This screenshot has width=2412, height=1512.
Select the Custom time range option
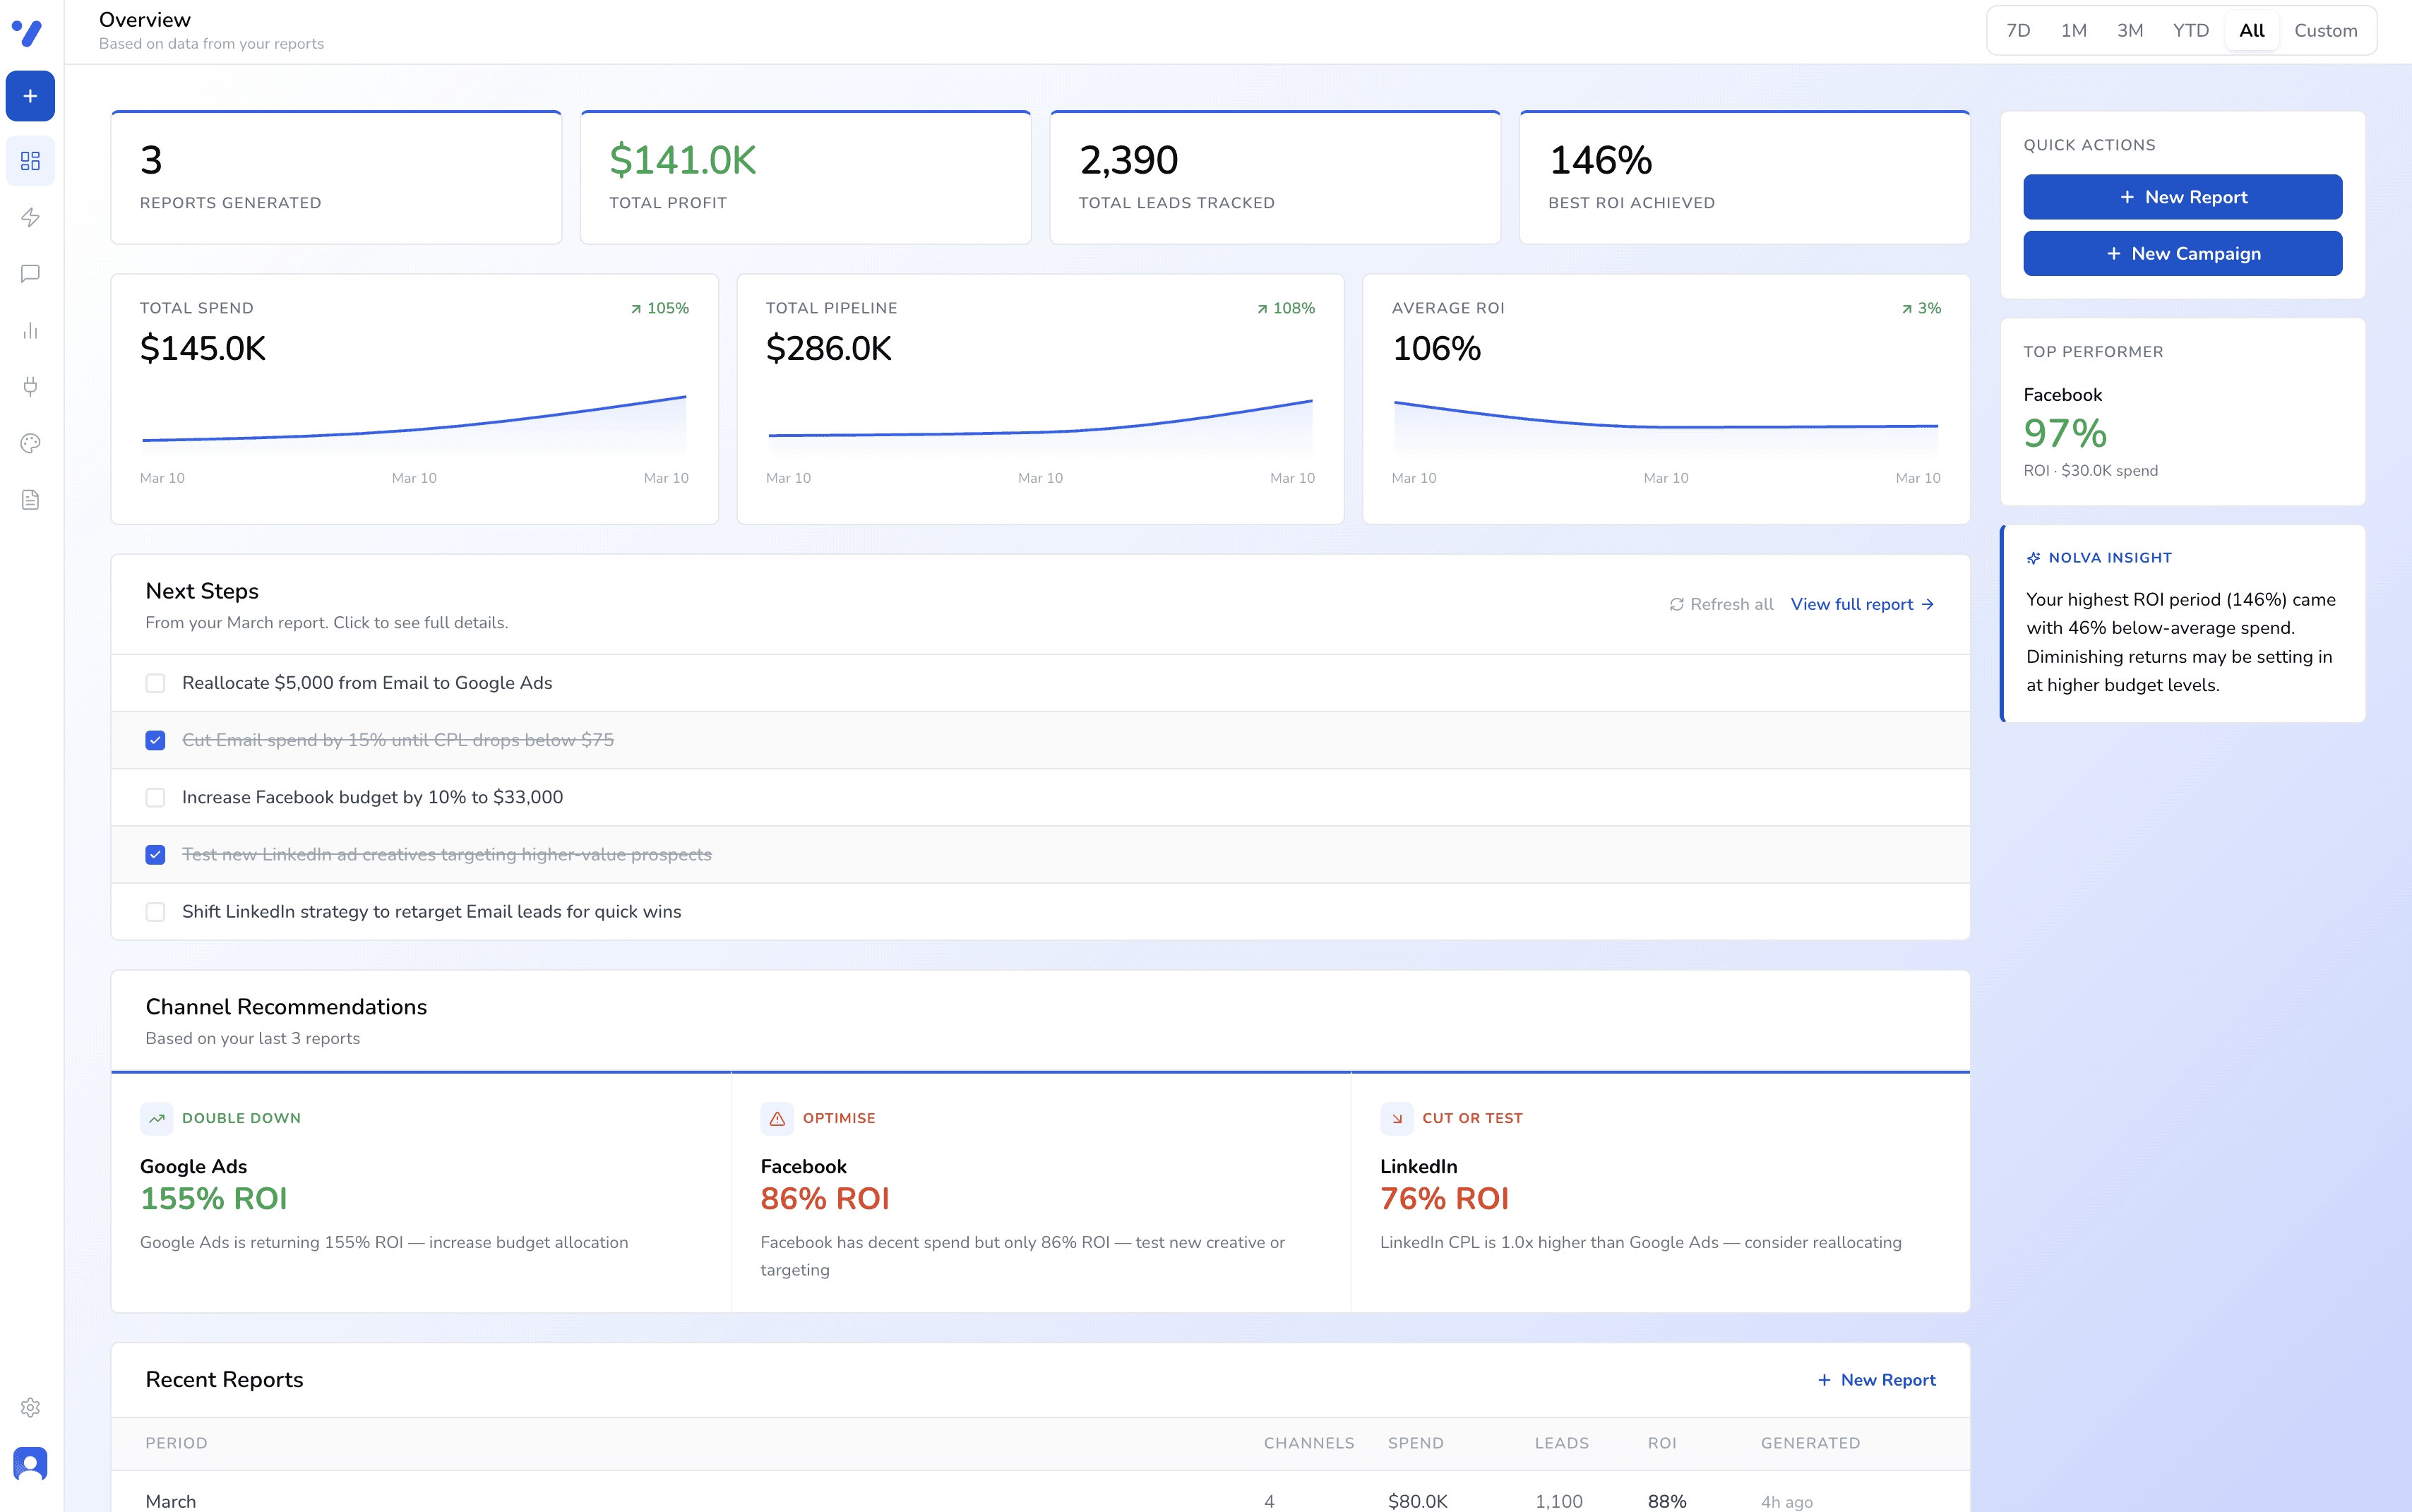click(x=2325, y=30)
